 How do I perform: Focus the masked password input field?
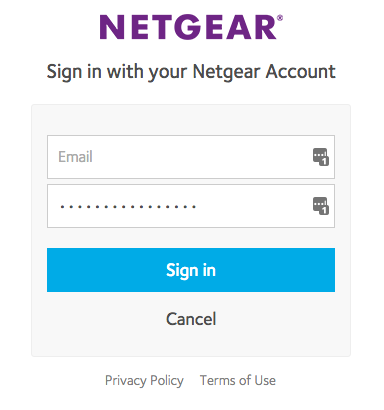[191, 206]
